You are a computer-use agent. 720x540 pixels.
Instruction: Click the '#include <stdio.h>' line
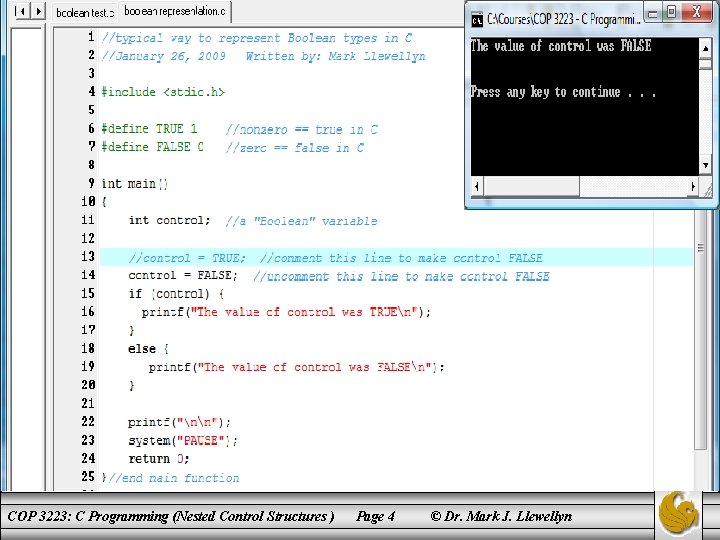[x=163, y=92]
